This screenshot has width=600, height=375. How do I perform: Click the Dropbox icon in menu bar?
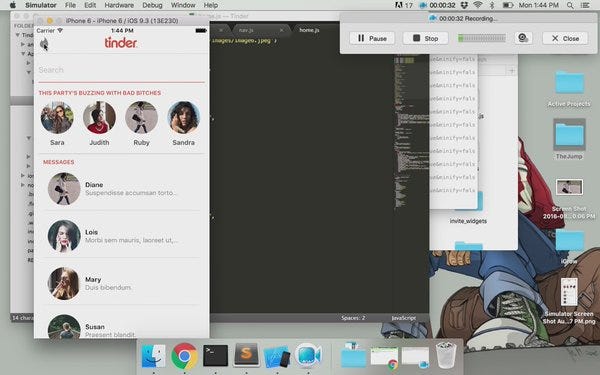464,5
